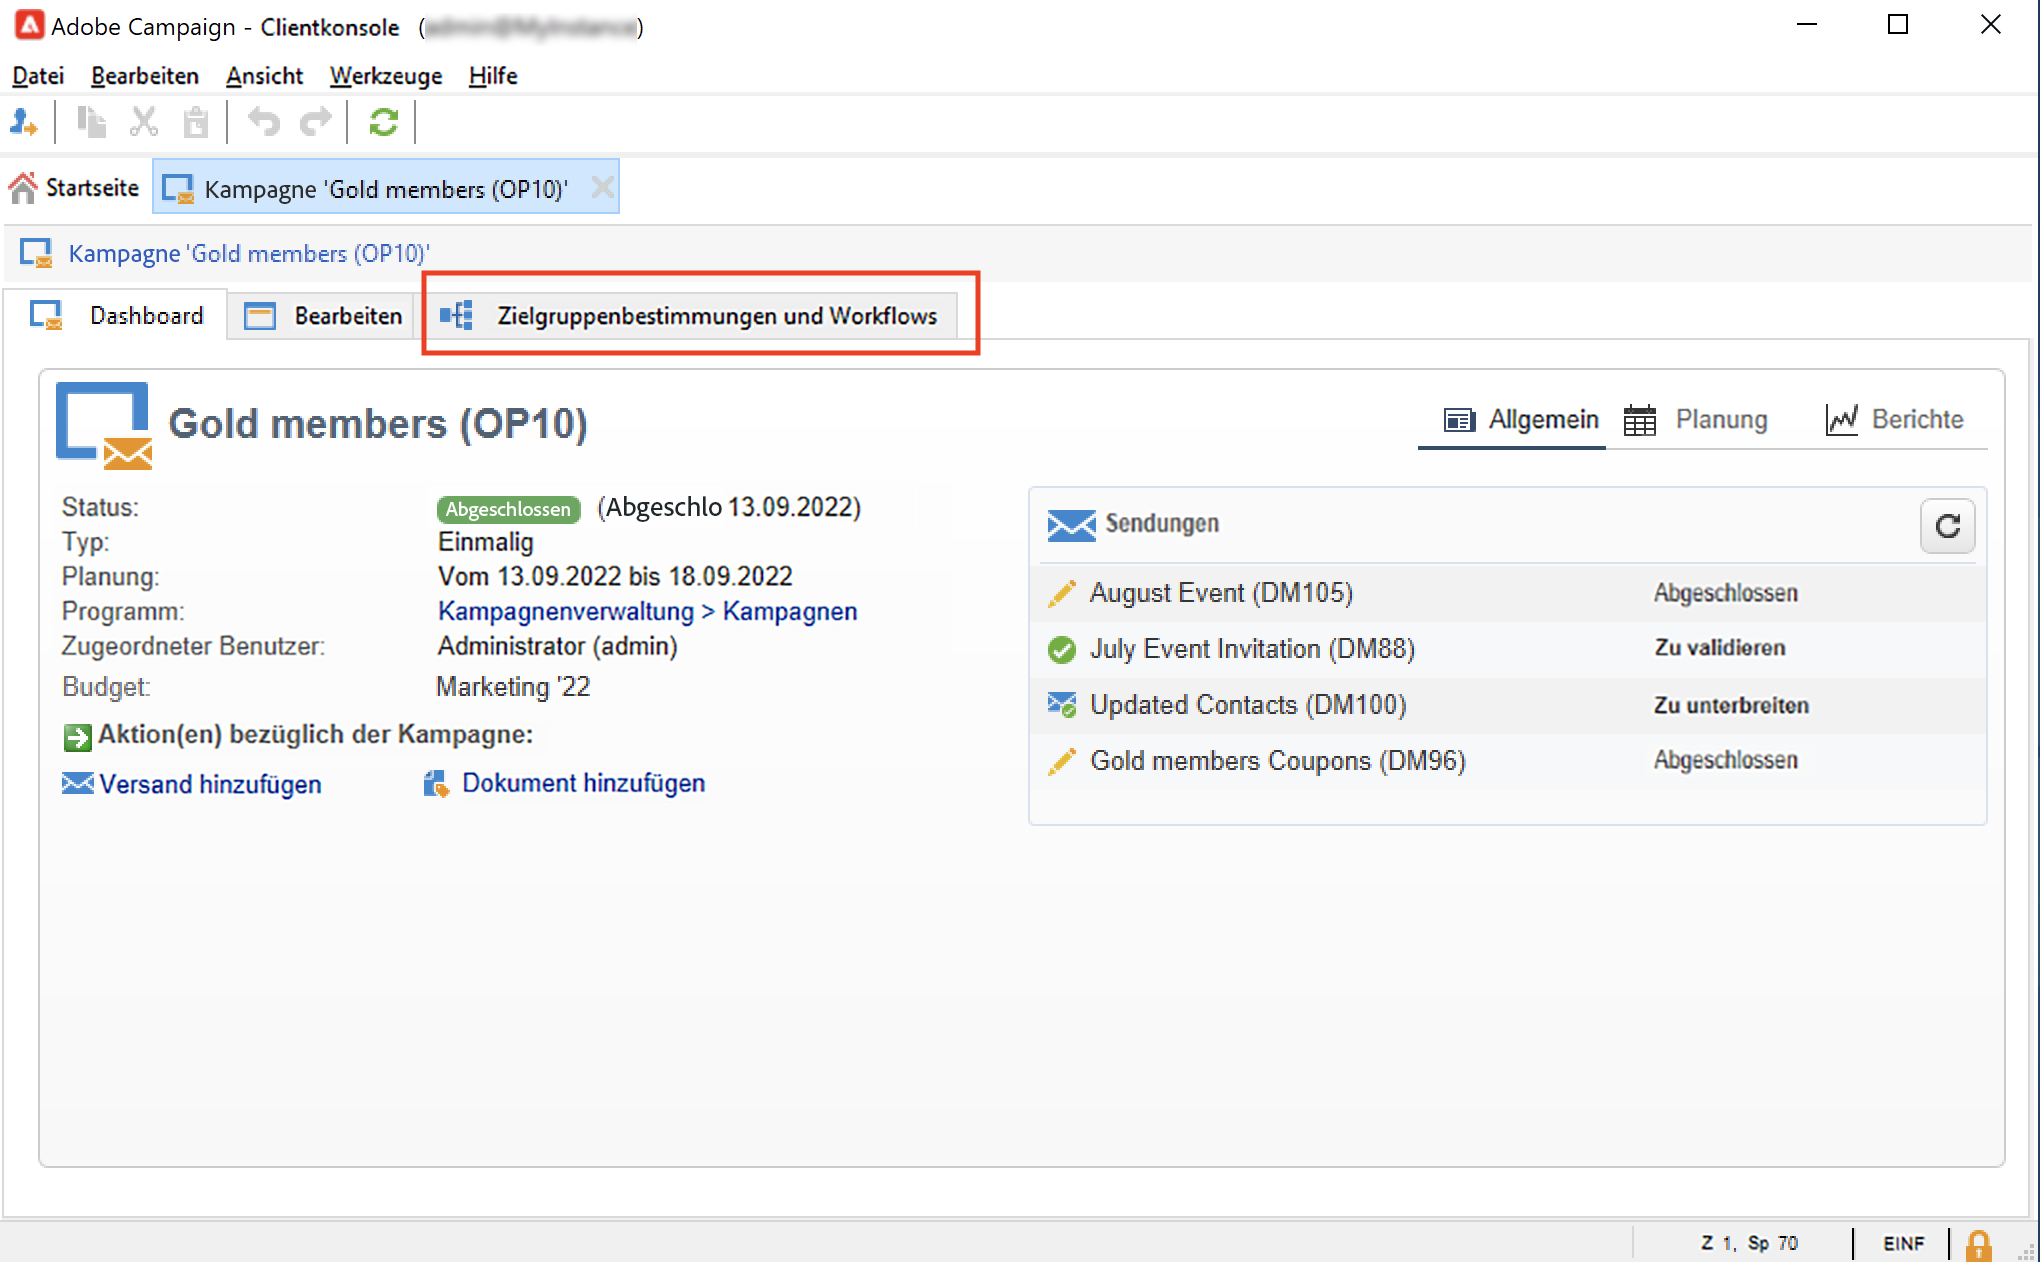Click the Dokument hinzufügen link
Screen dimensions: 2040x1262
tap(583, 783)
